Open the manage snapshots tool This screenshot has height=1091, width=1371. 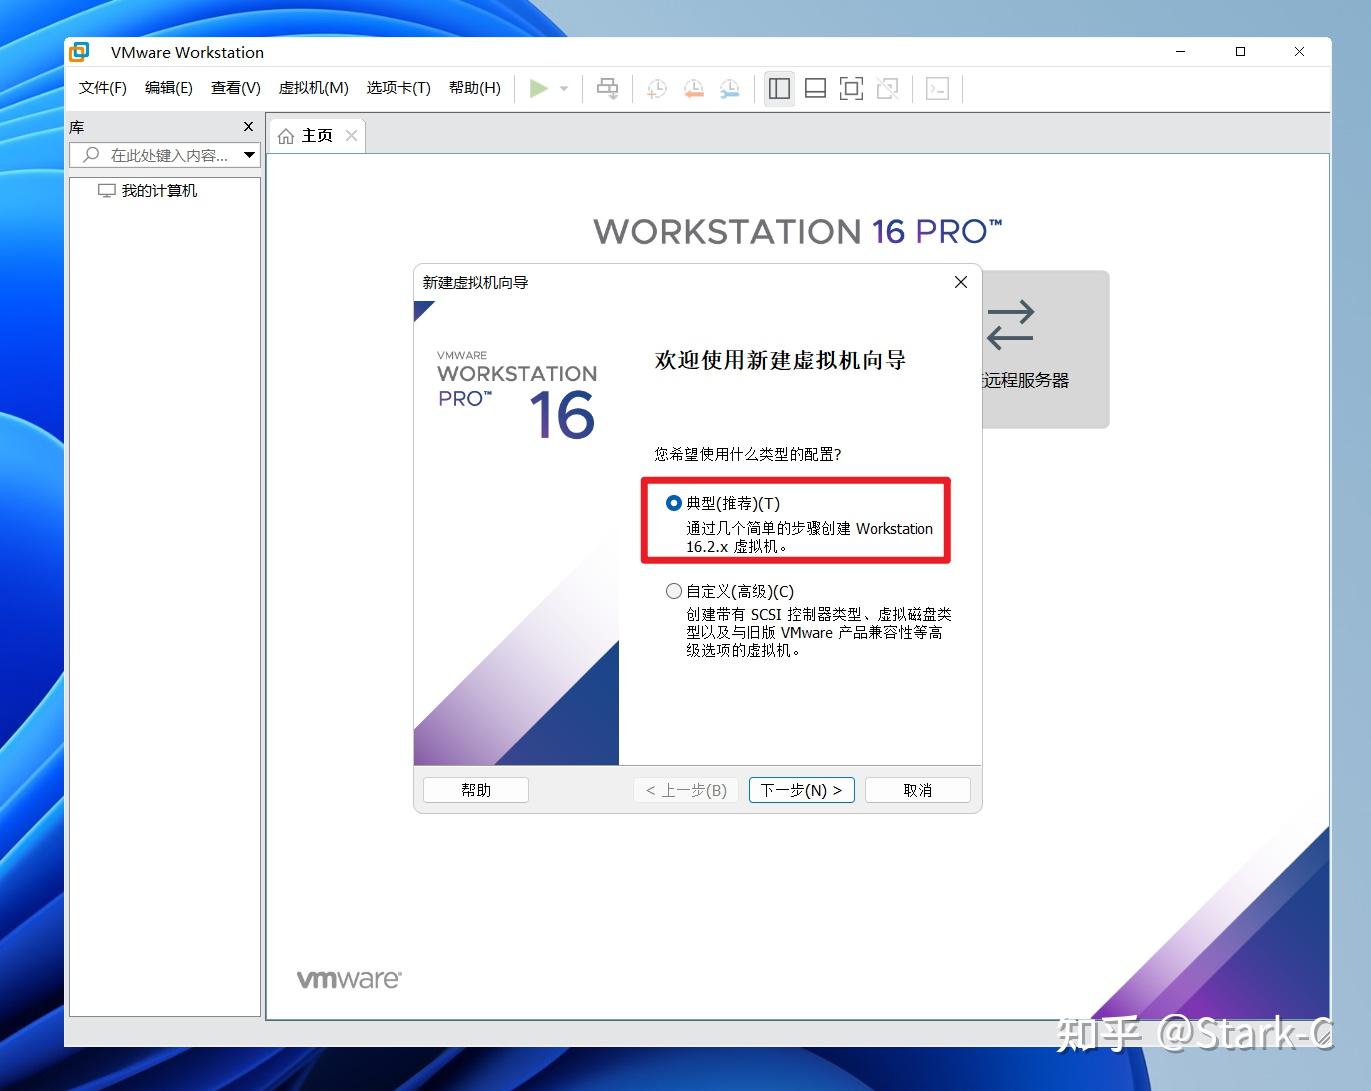pos(729,88)
